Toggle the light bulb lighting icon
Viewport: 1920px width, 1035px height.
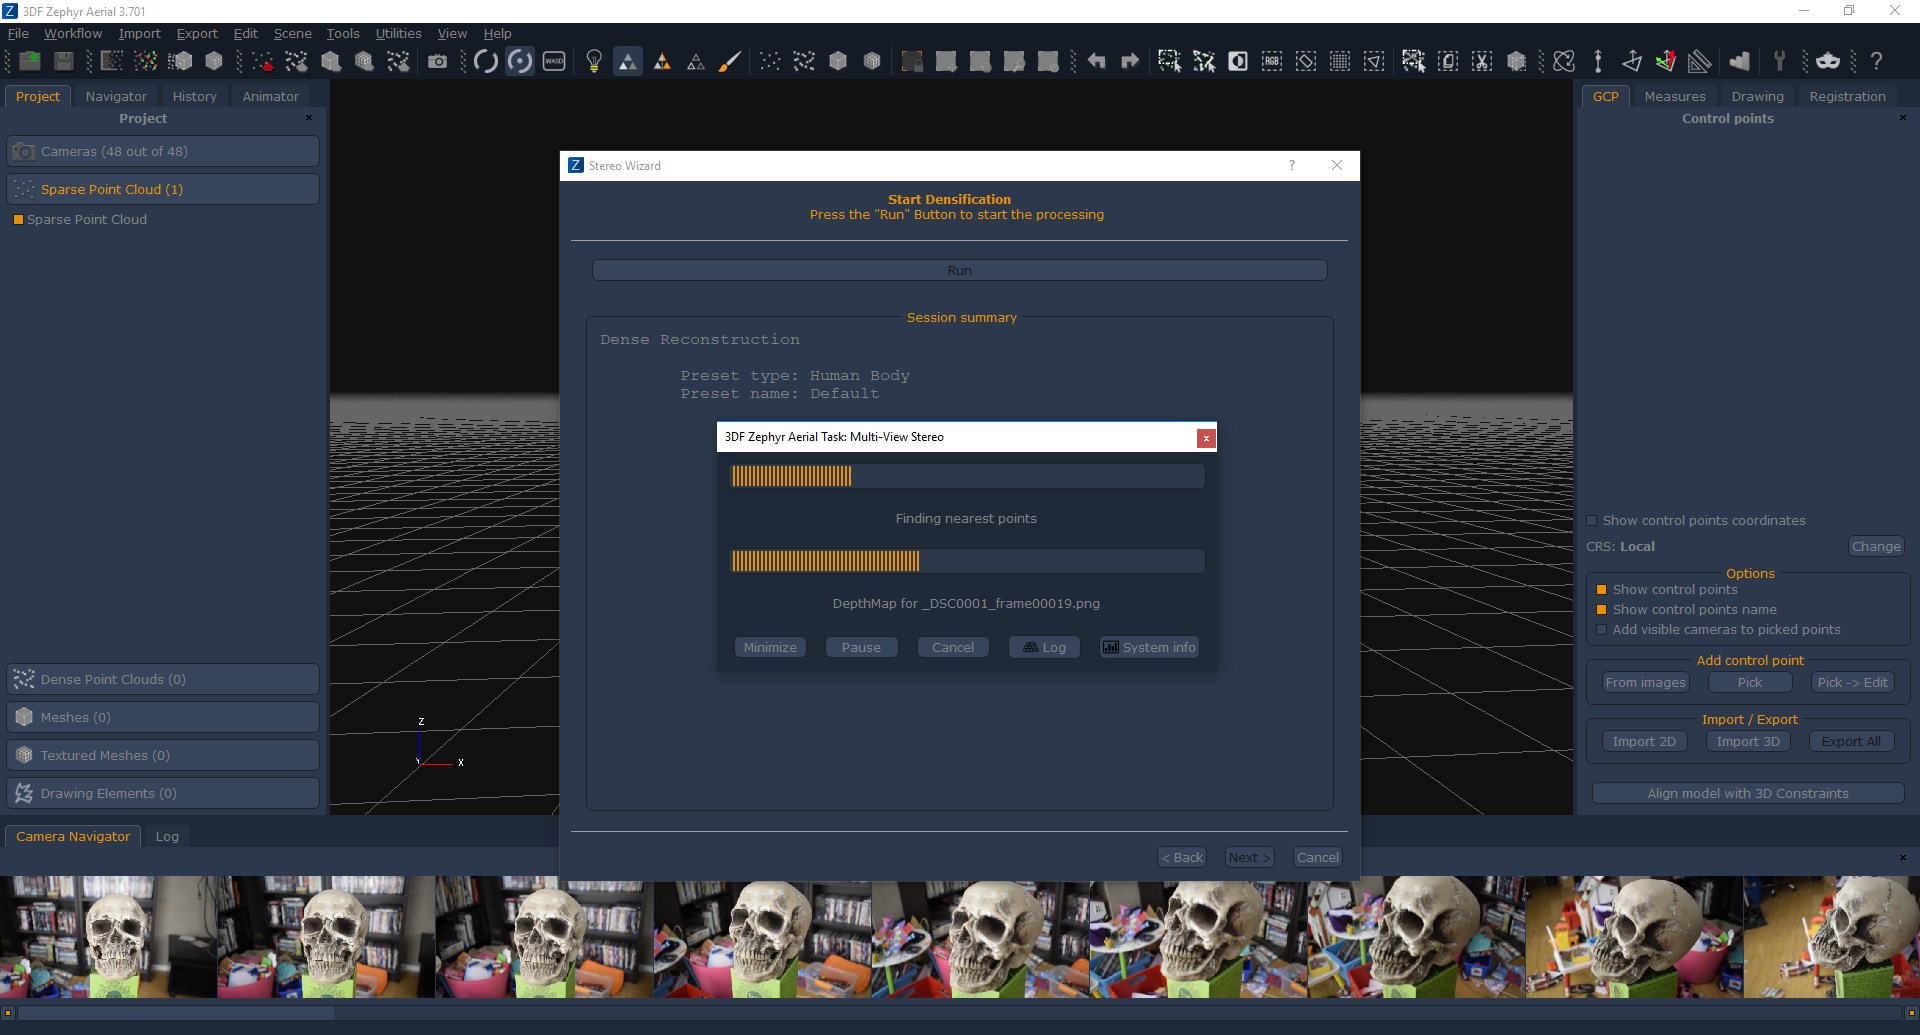[x=594, y=61]
